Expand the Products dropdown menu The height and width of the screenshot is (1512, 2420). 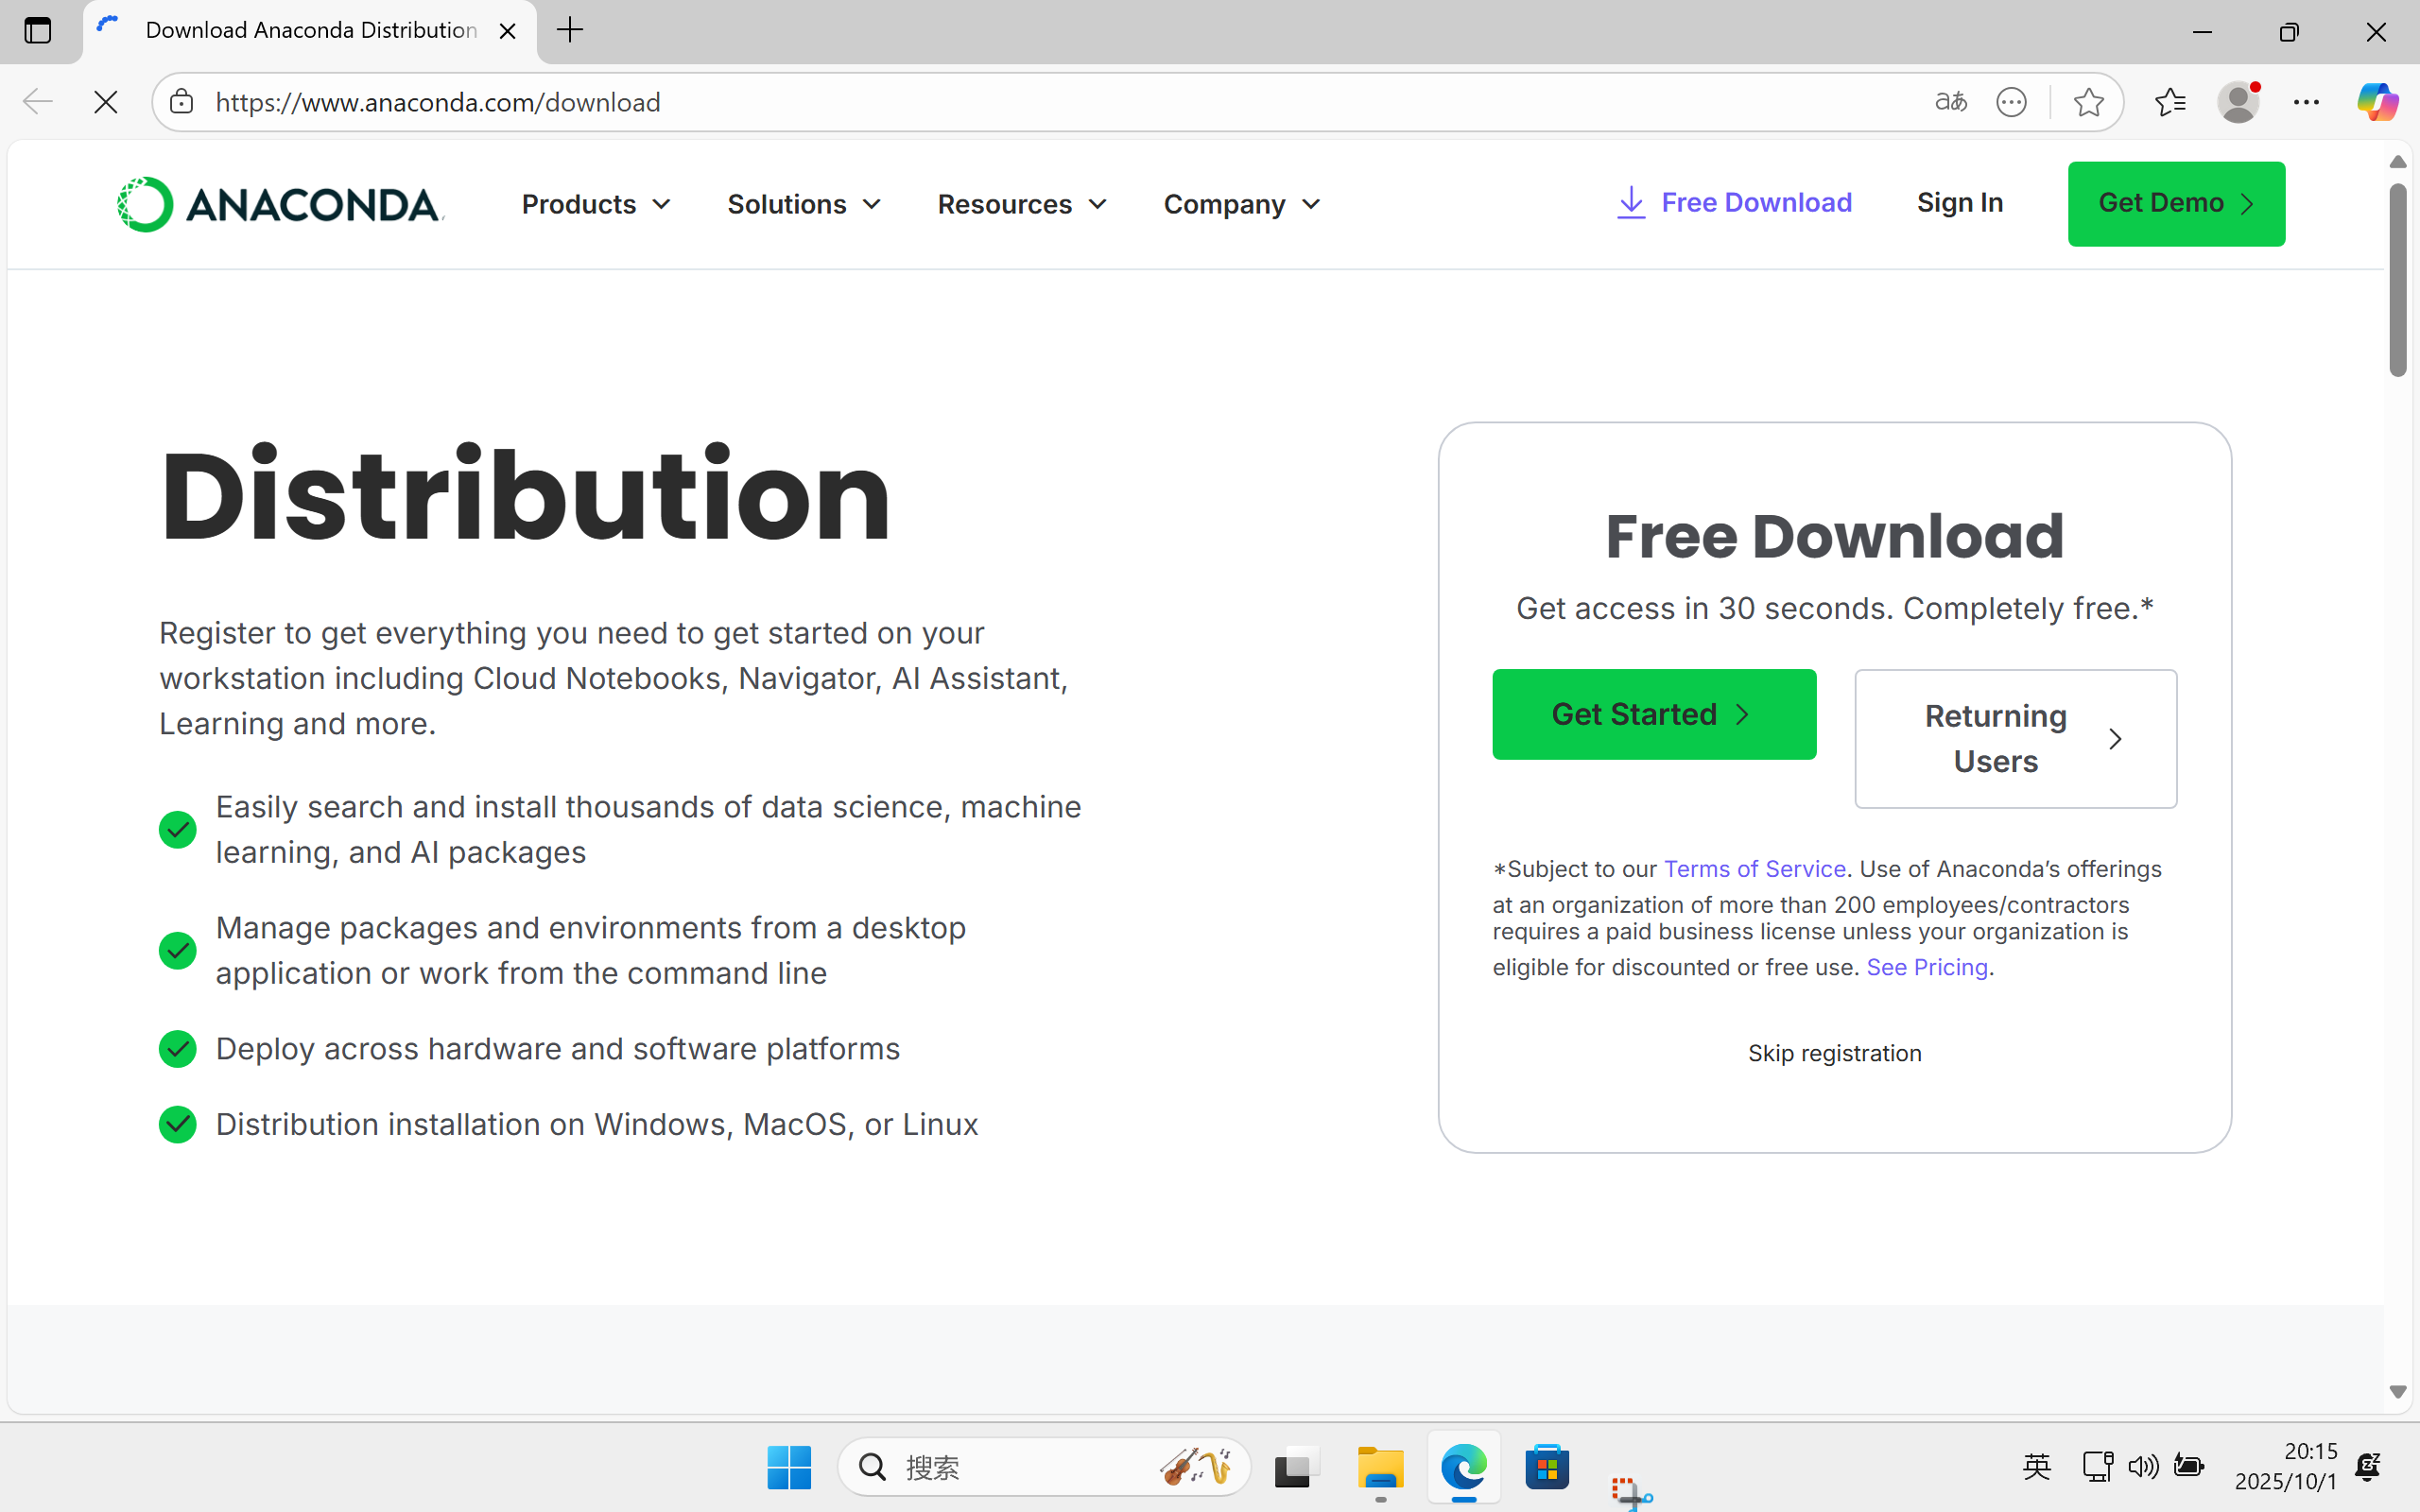[x=596, y=204]
